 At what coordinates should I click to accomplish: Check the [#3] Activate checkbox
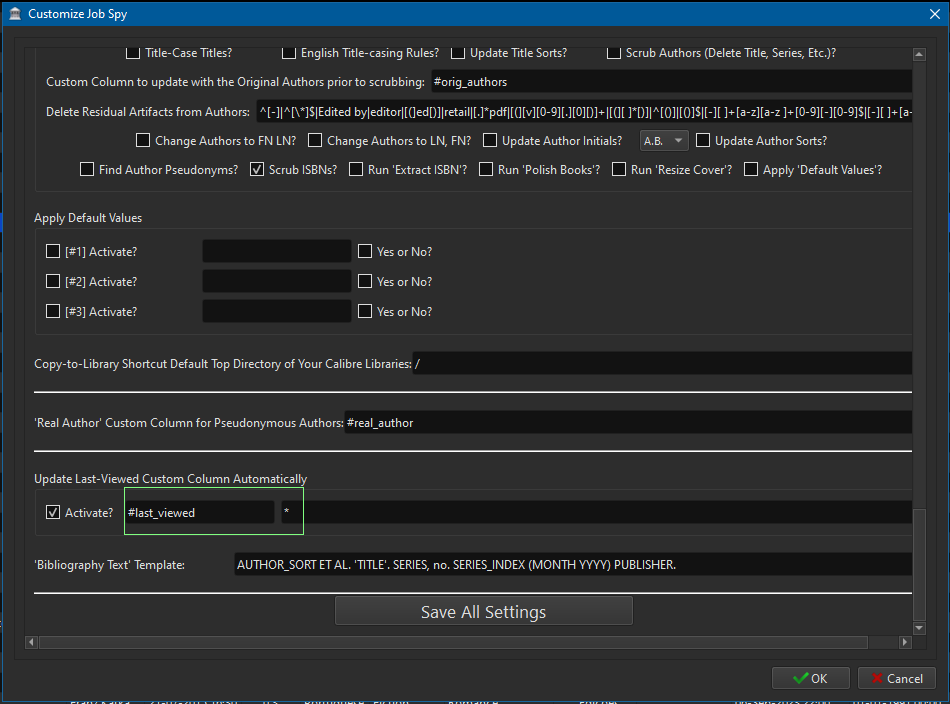(x=53, y=311)
